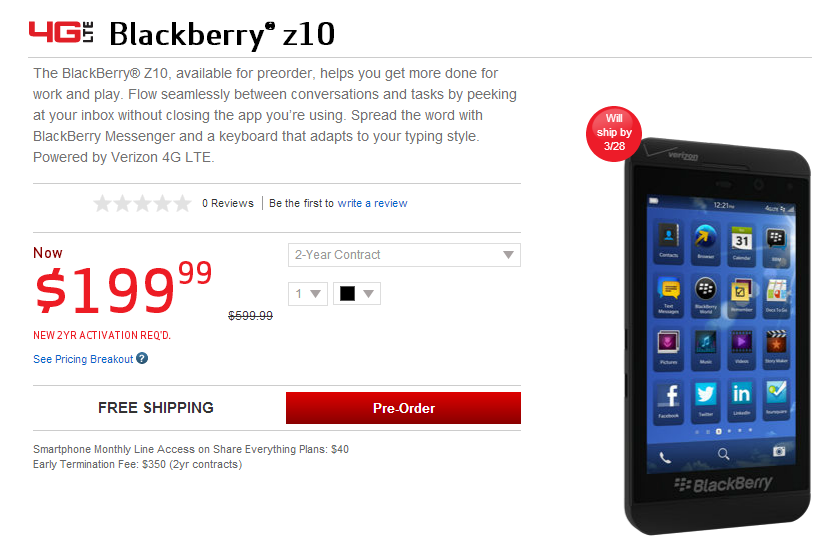838x554 pixels.
Task: Click the Calendar 31 icon on the phone
Action: (742, 243)
